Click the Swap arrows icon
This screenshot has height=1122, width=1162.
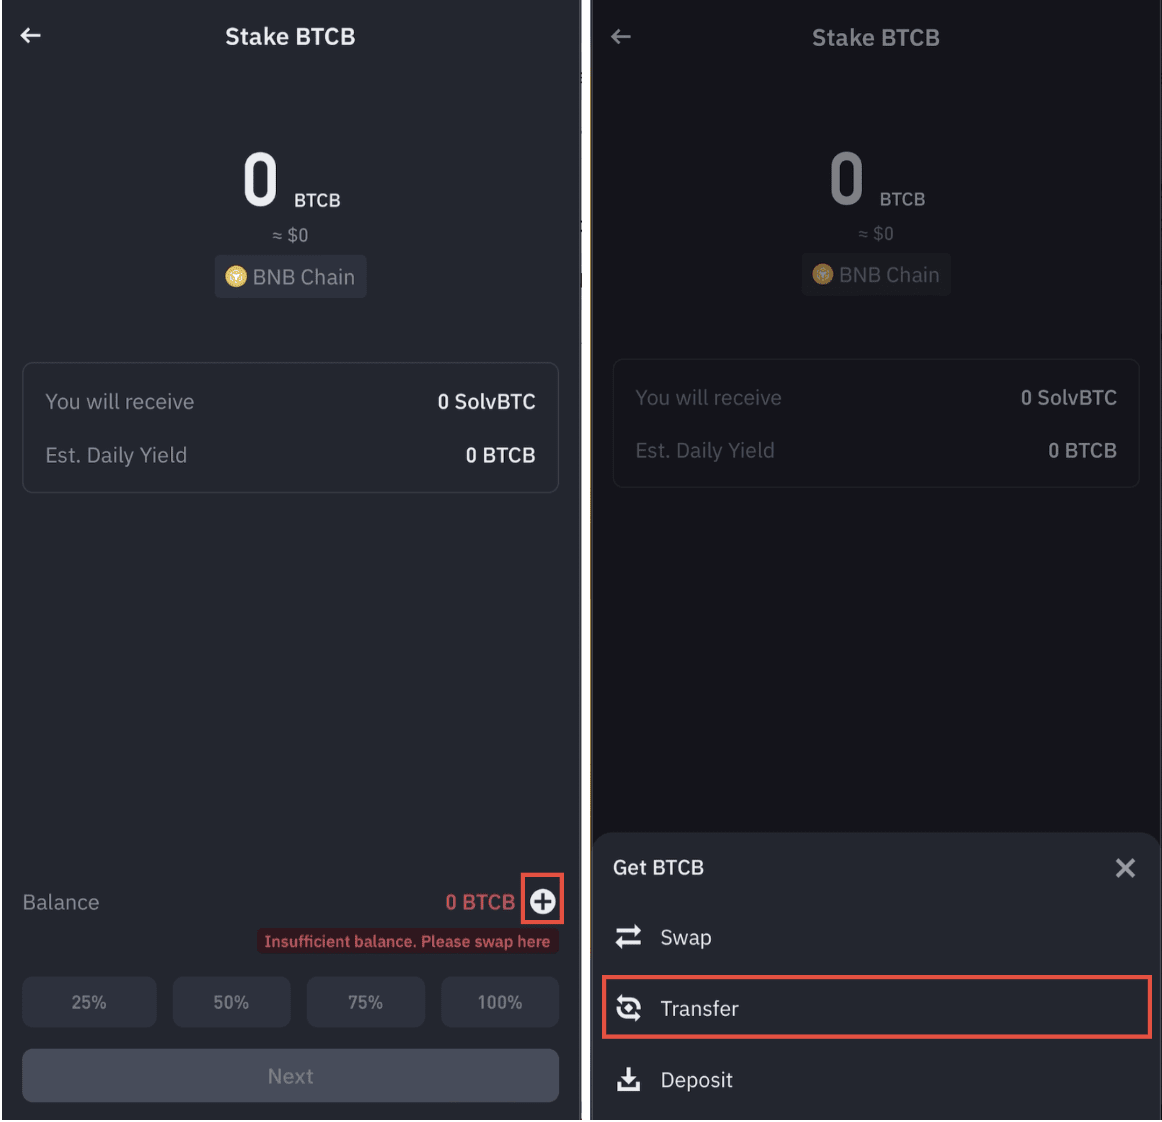628,936
